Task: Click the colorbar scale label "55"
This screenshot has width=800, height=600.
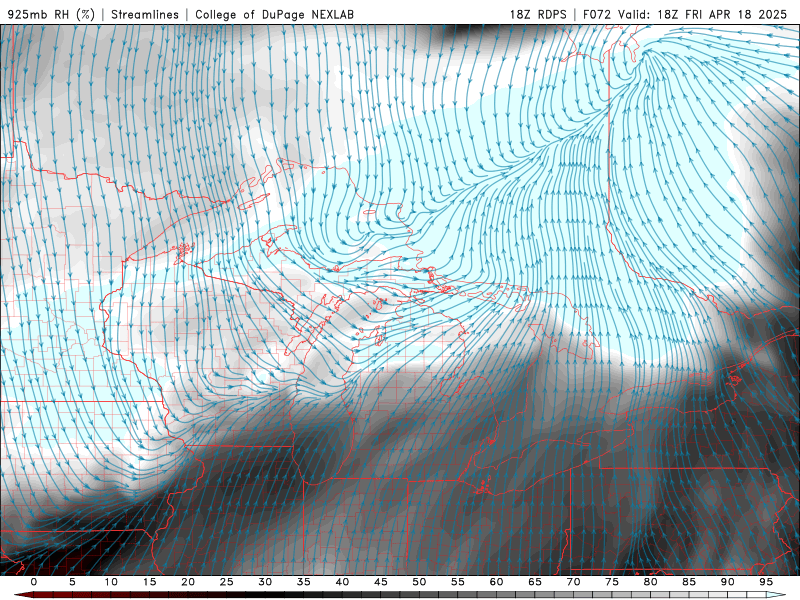Action: [x=458, y=582]
